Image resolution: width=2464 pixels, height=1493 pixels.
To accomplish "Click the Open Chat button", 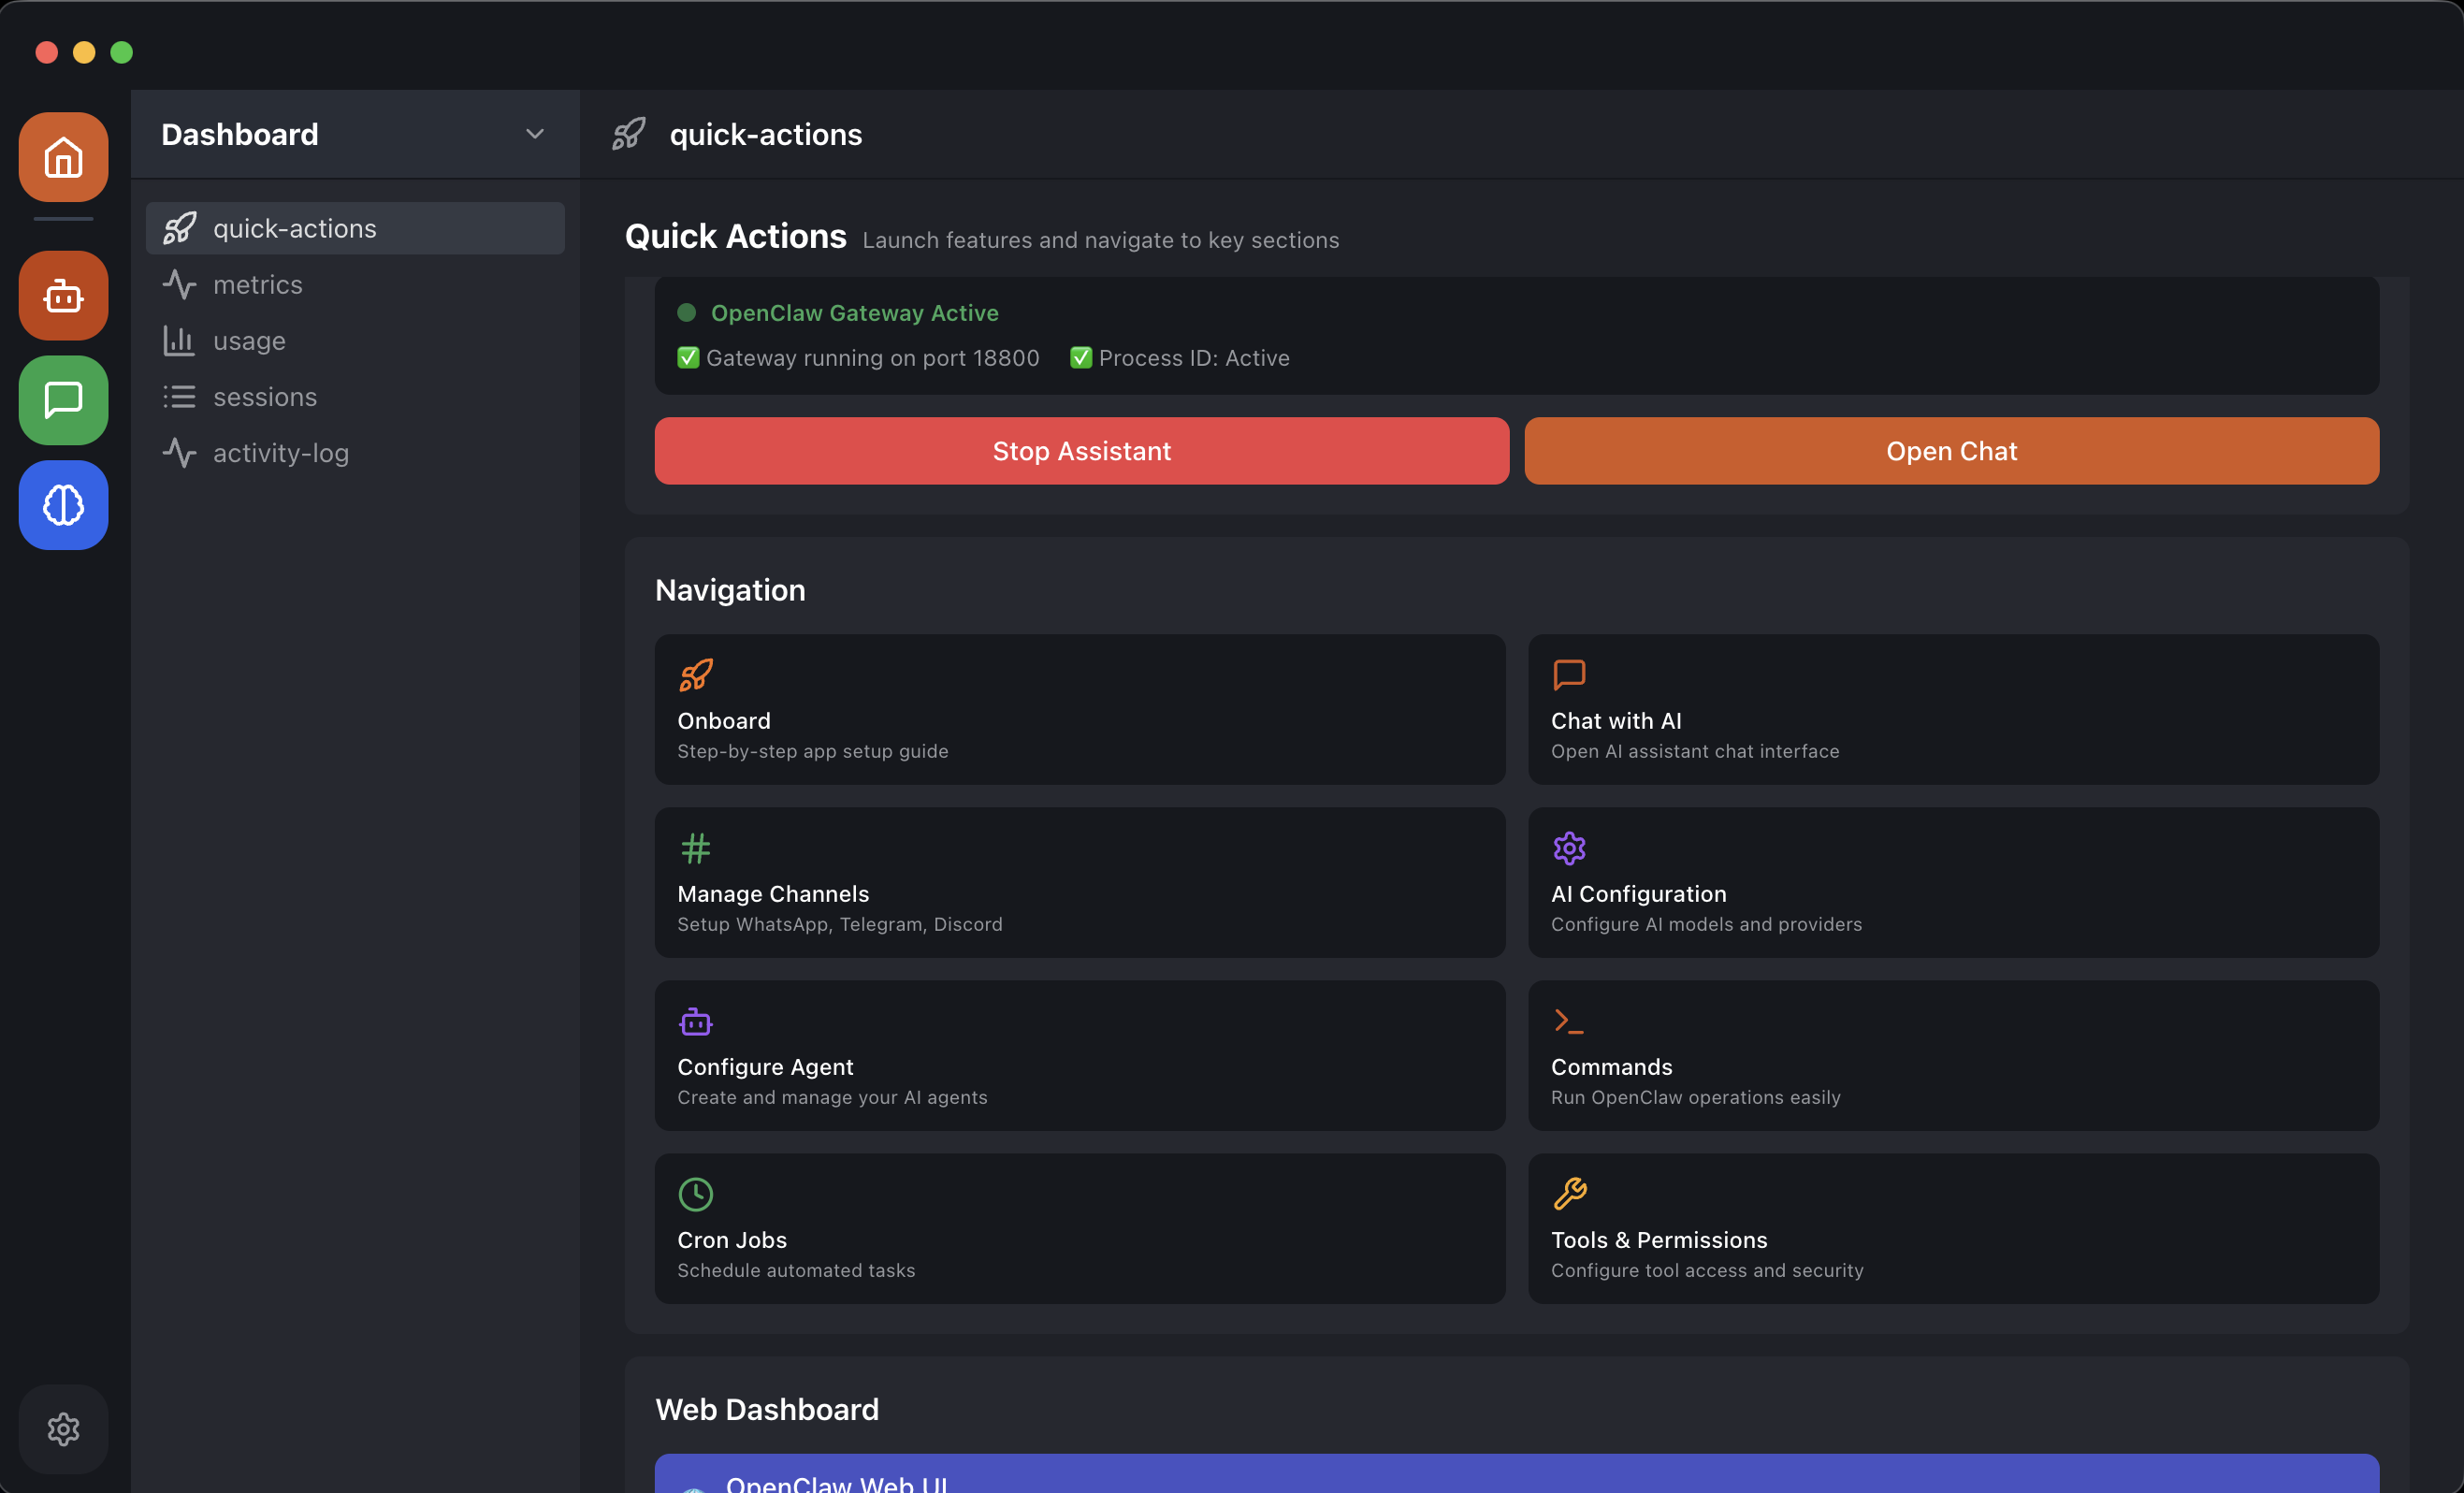I will (x=1950, y=451).
